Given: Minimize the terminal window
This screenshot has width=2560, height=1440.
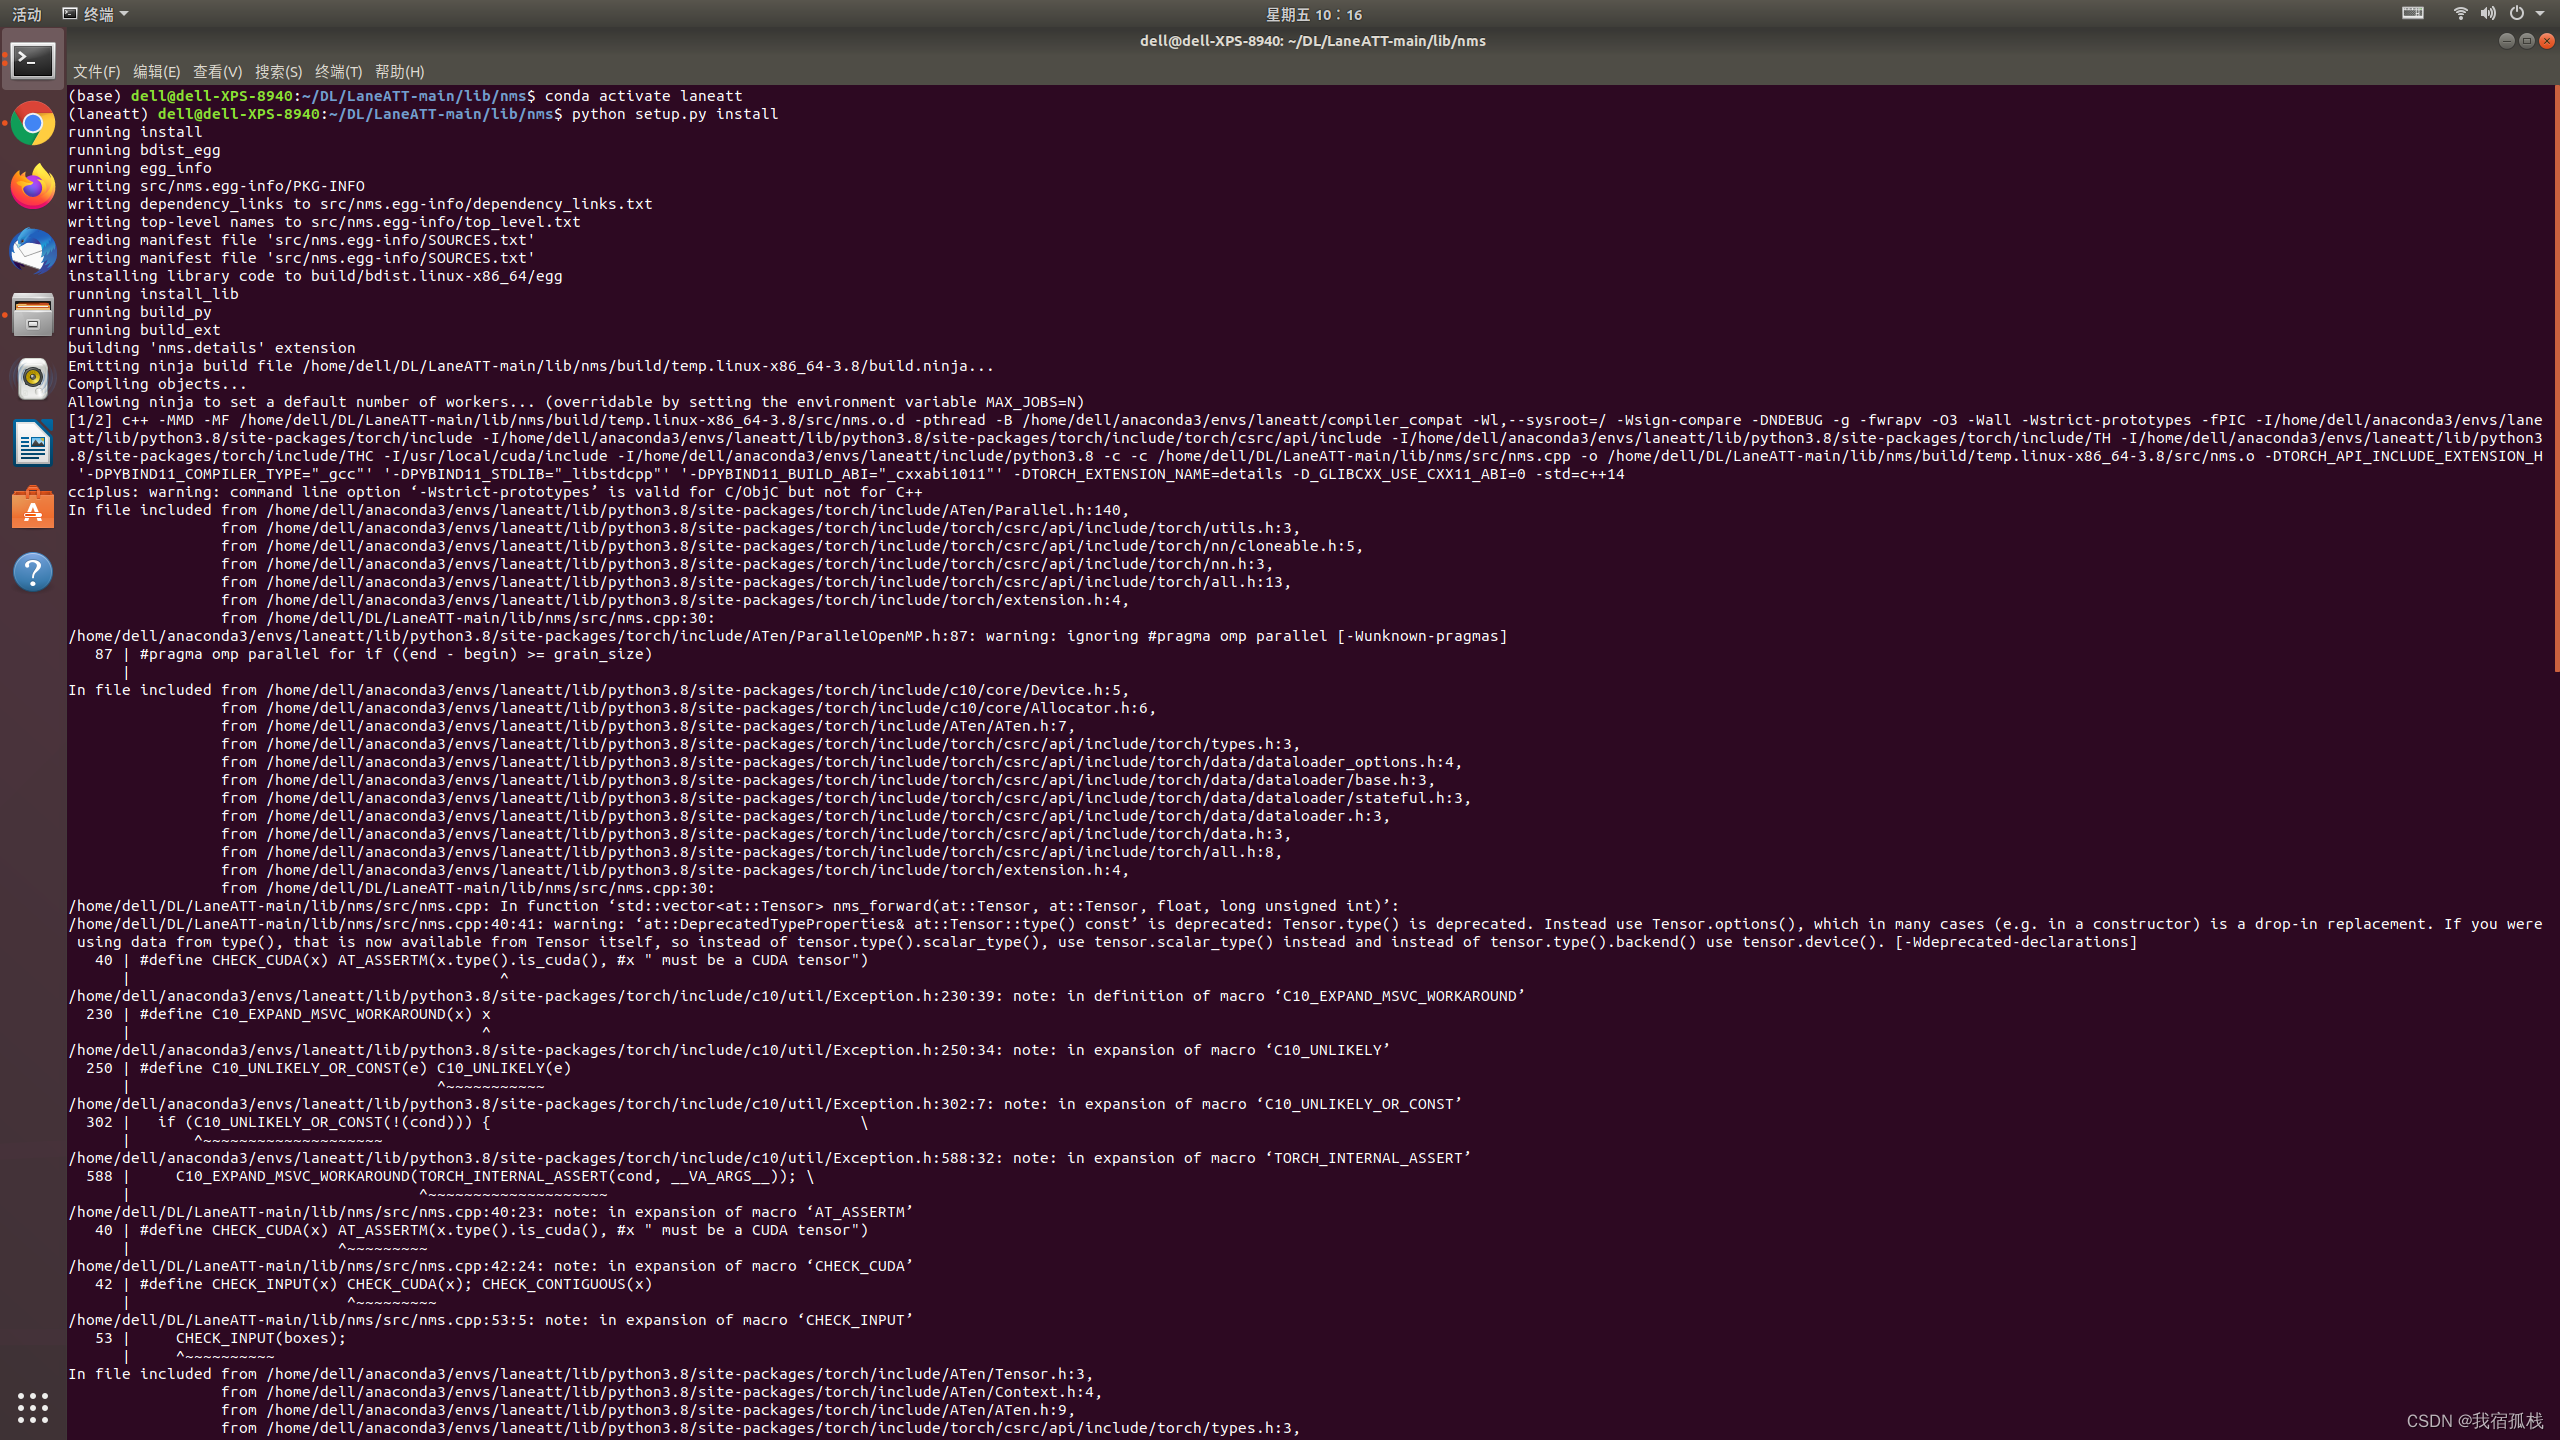Looking at the screenshot, I should coord(2506,41).
